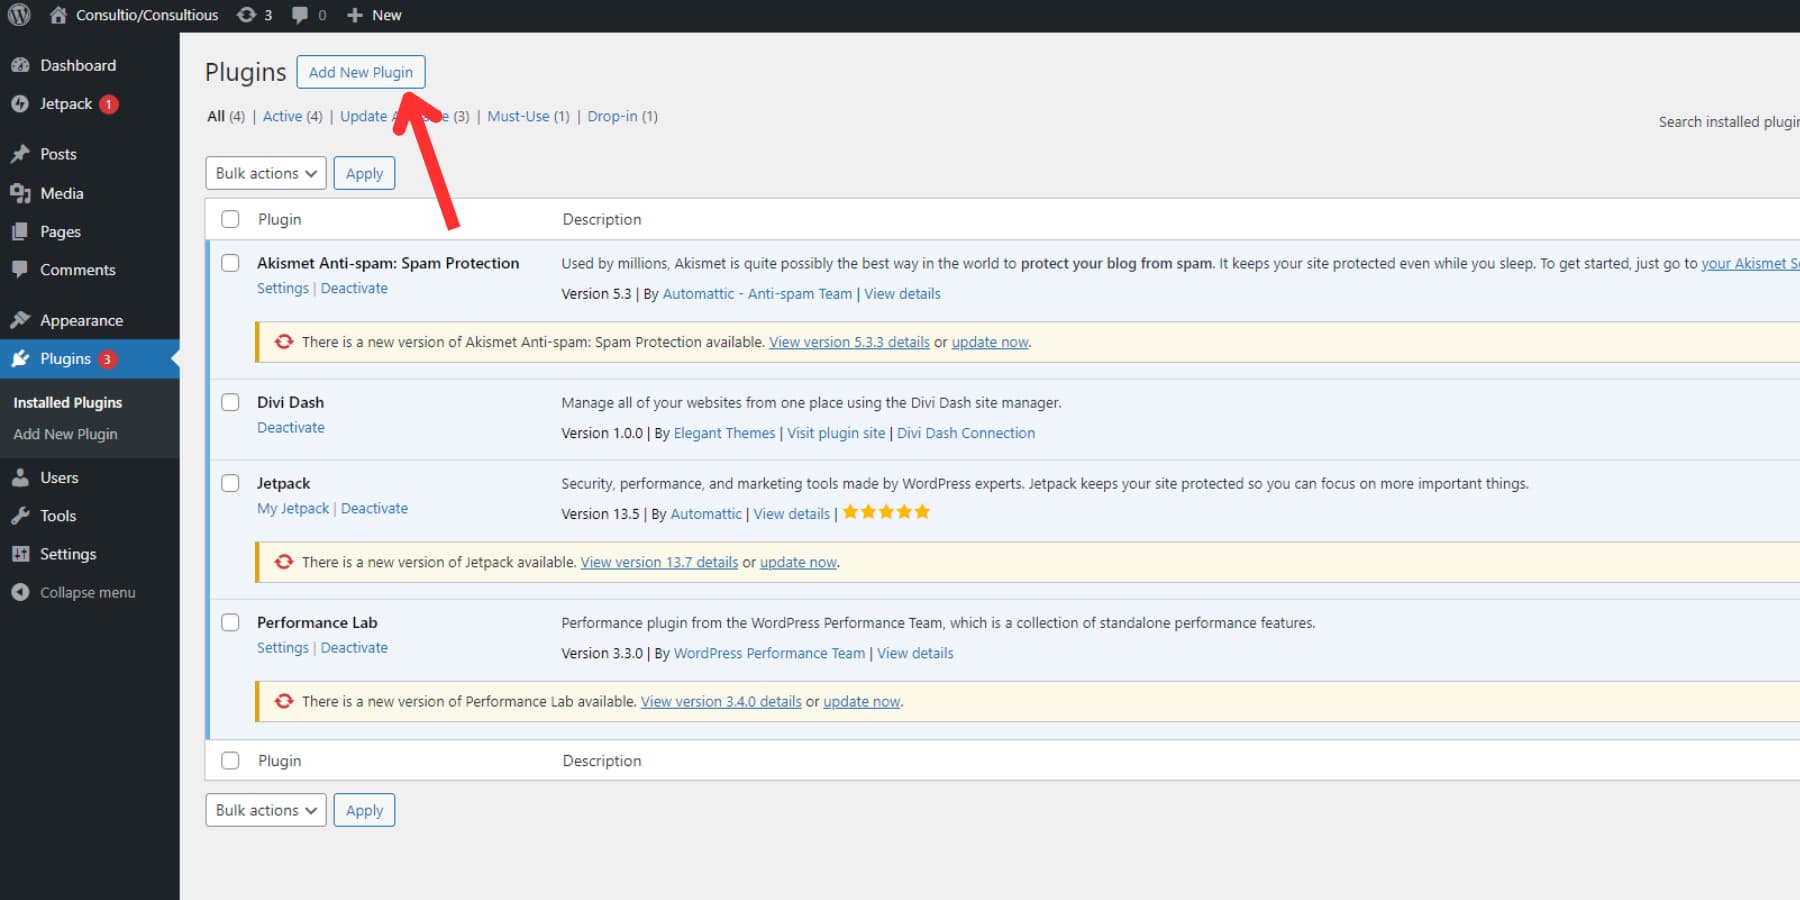This screenshot has width=1800, height=900.
Task: Open the bottom Bulk actions dropdown
Action: click(265, 809)
